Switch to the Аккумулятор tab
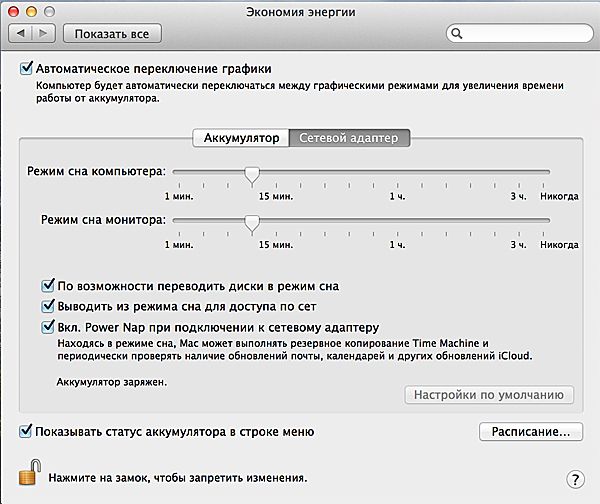600x504 pixels. (x=240, y=138)
